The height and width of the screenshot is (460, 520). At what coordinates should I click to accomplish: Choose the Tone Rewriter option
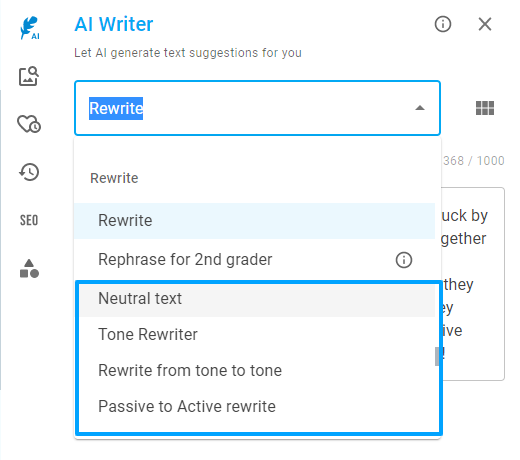(x=254, y=334)
